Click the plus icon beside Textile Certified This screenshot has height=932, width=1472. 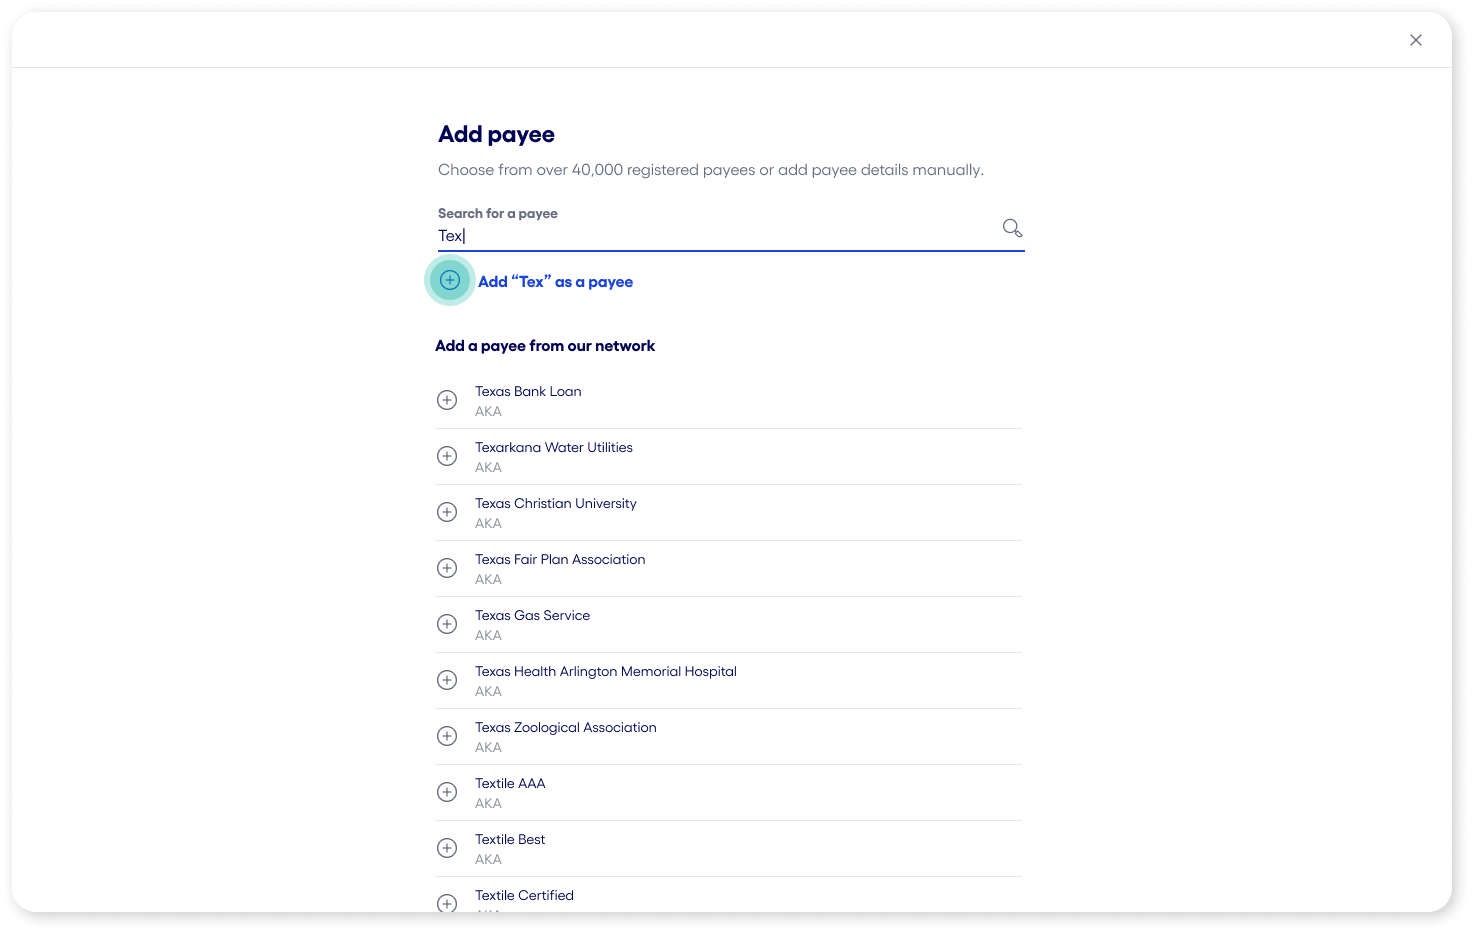(447, 904)
